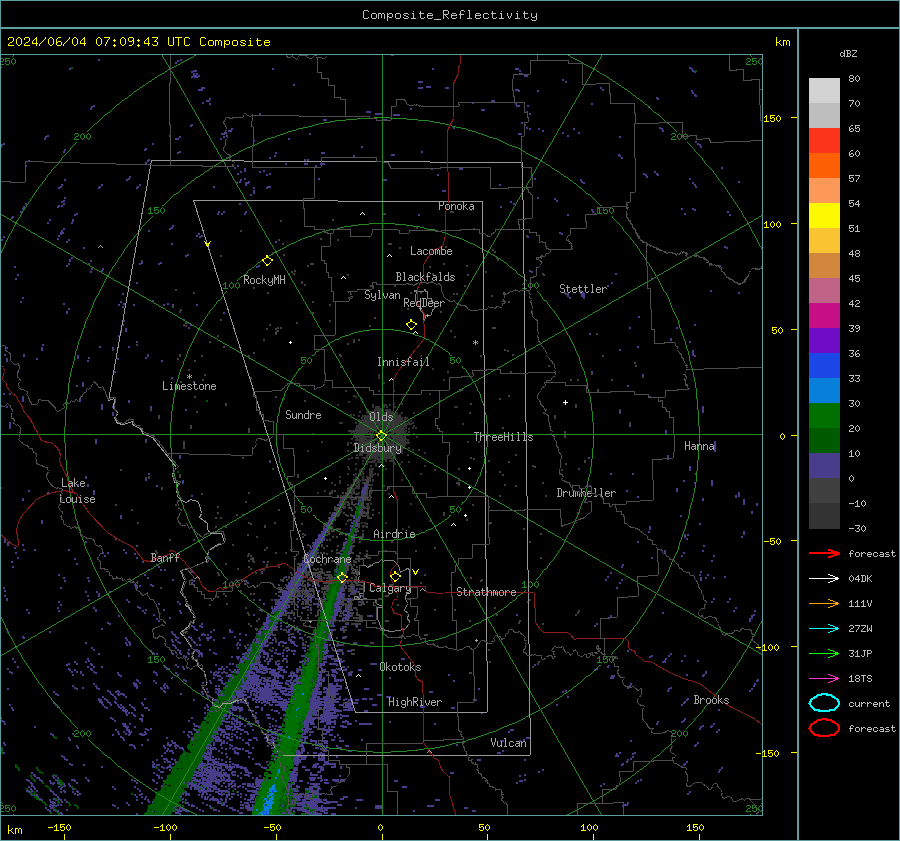900x841 pixels.
Task: Click the 27ZW legend label
Action: pyautogui.click(x=860, y=629)
